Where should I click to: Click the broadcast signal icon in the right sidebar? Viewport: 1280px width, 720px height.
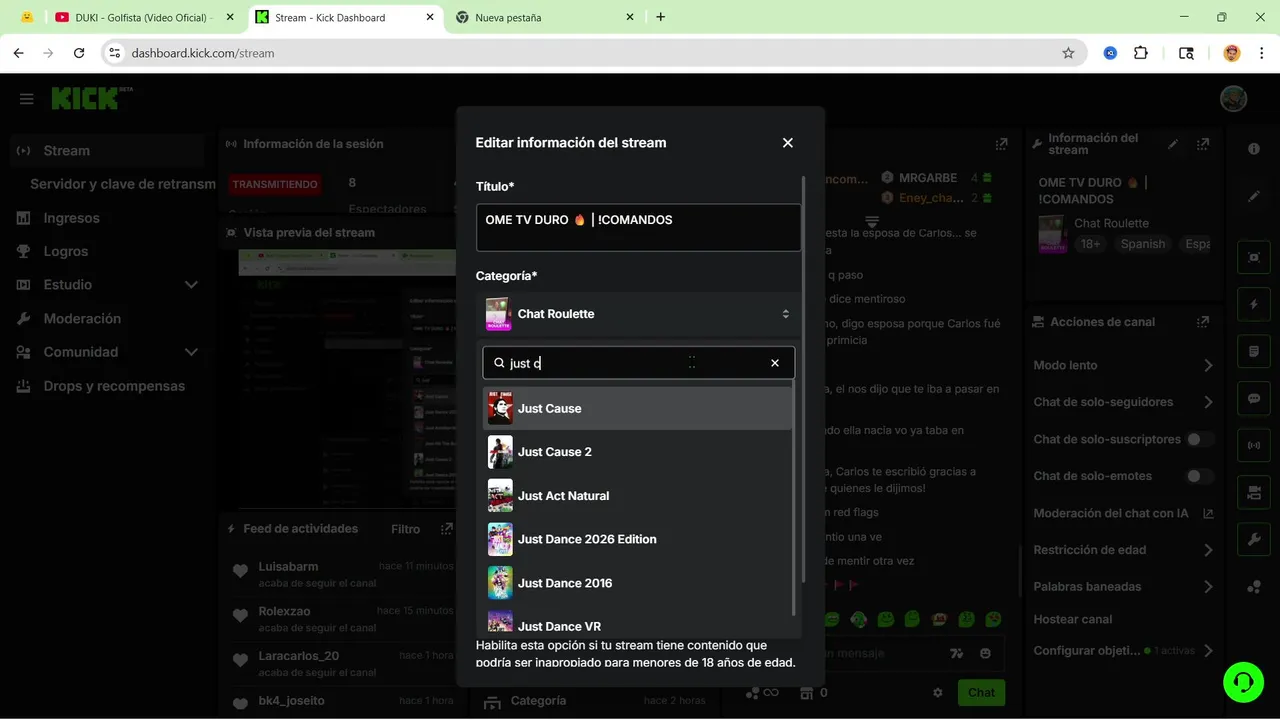1254,445
